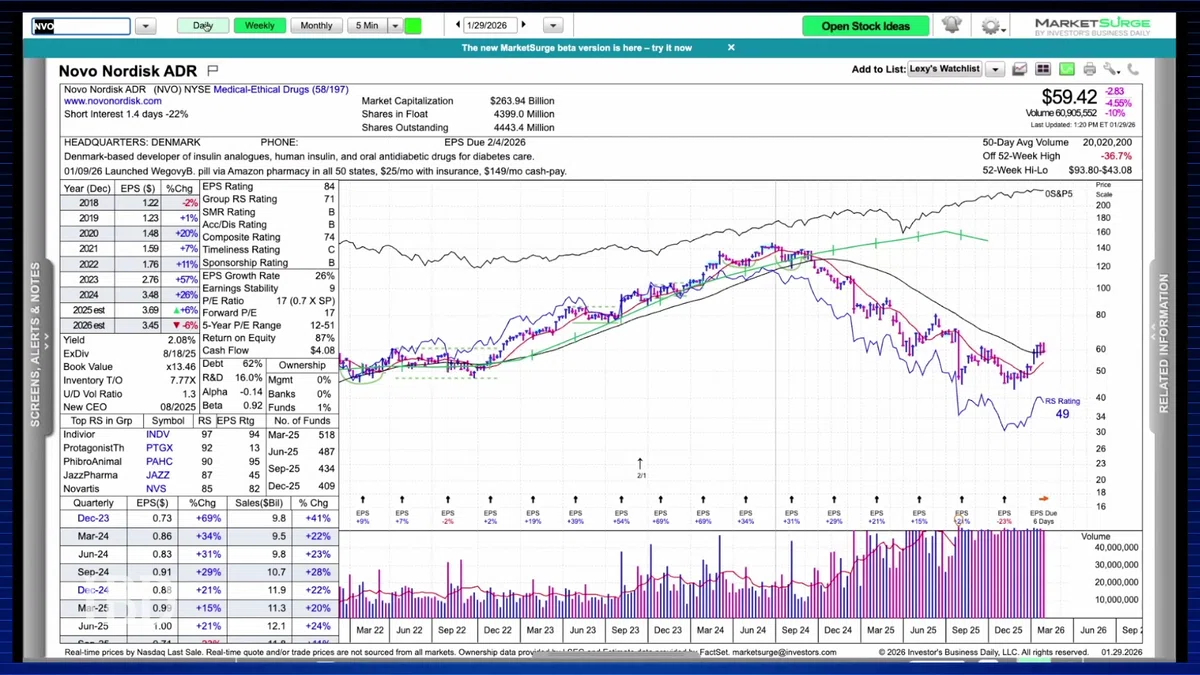This screenshot has width=1200, height=675.
Task: Click the Dec-23 quarterly row label
Action: click(94, 518)
